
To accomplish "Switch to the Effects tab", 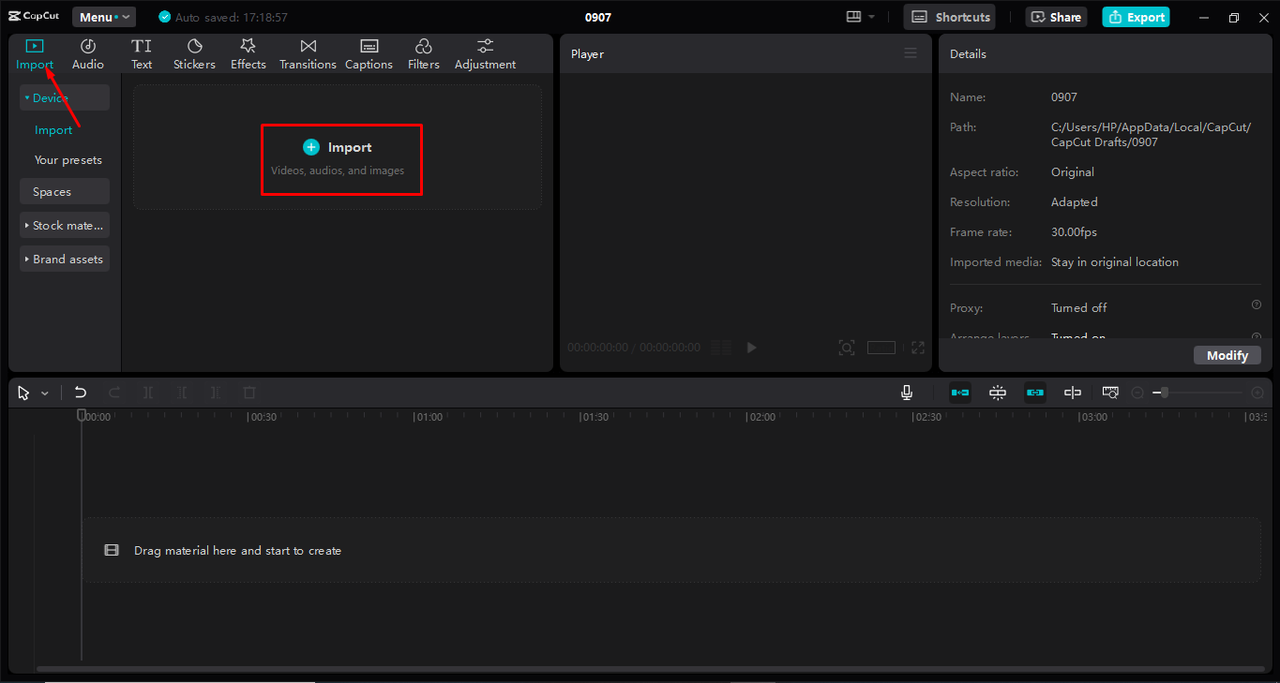I will coord(248,54).
